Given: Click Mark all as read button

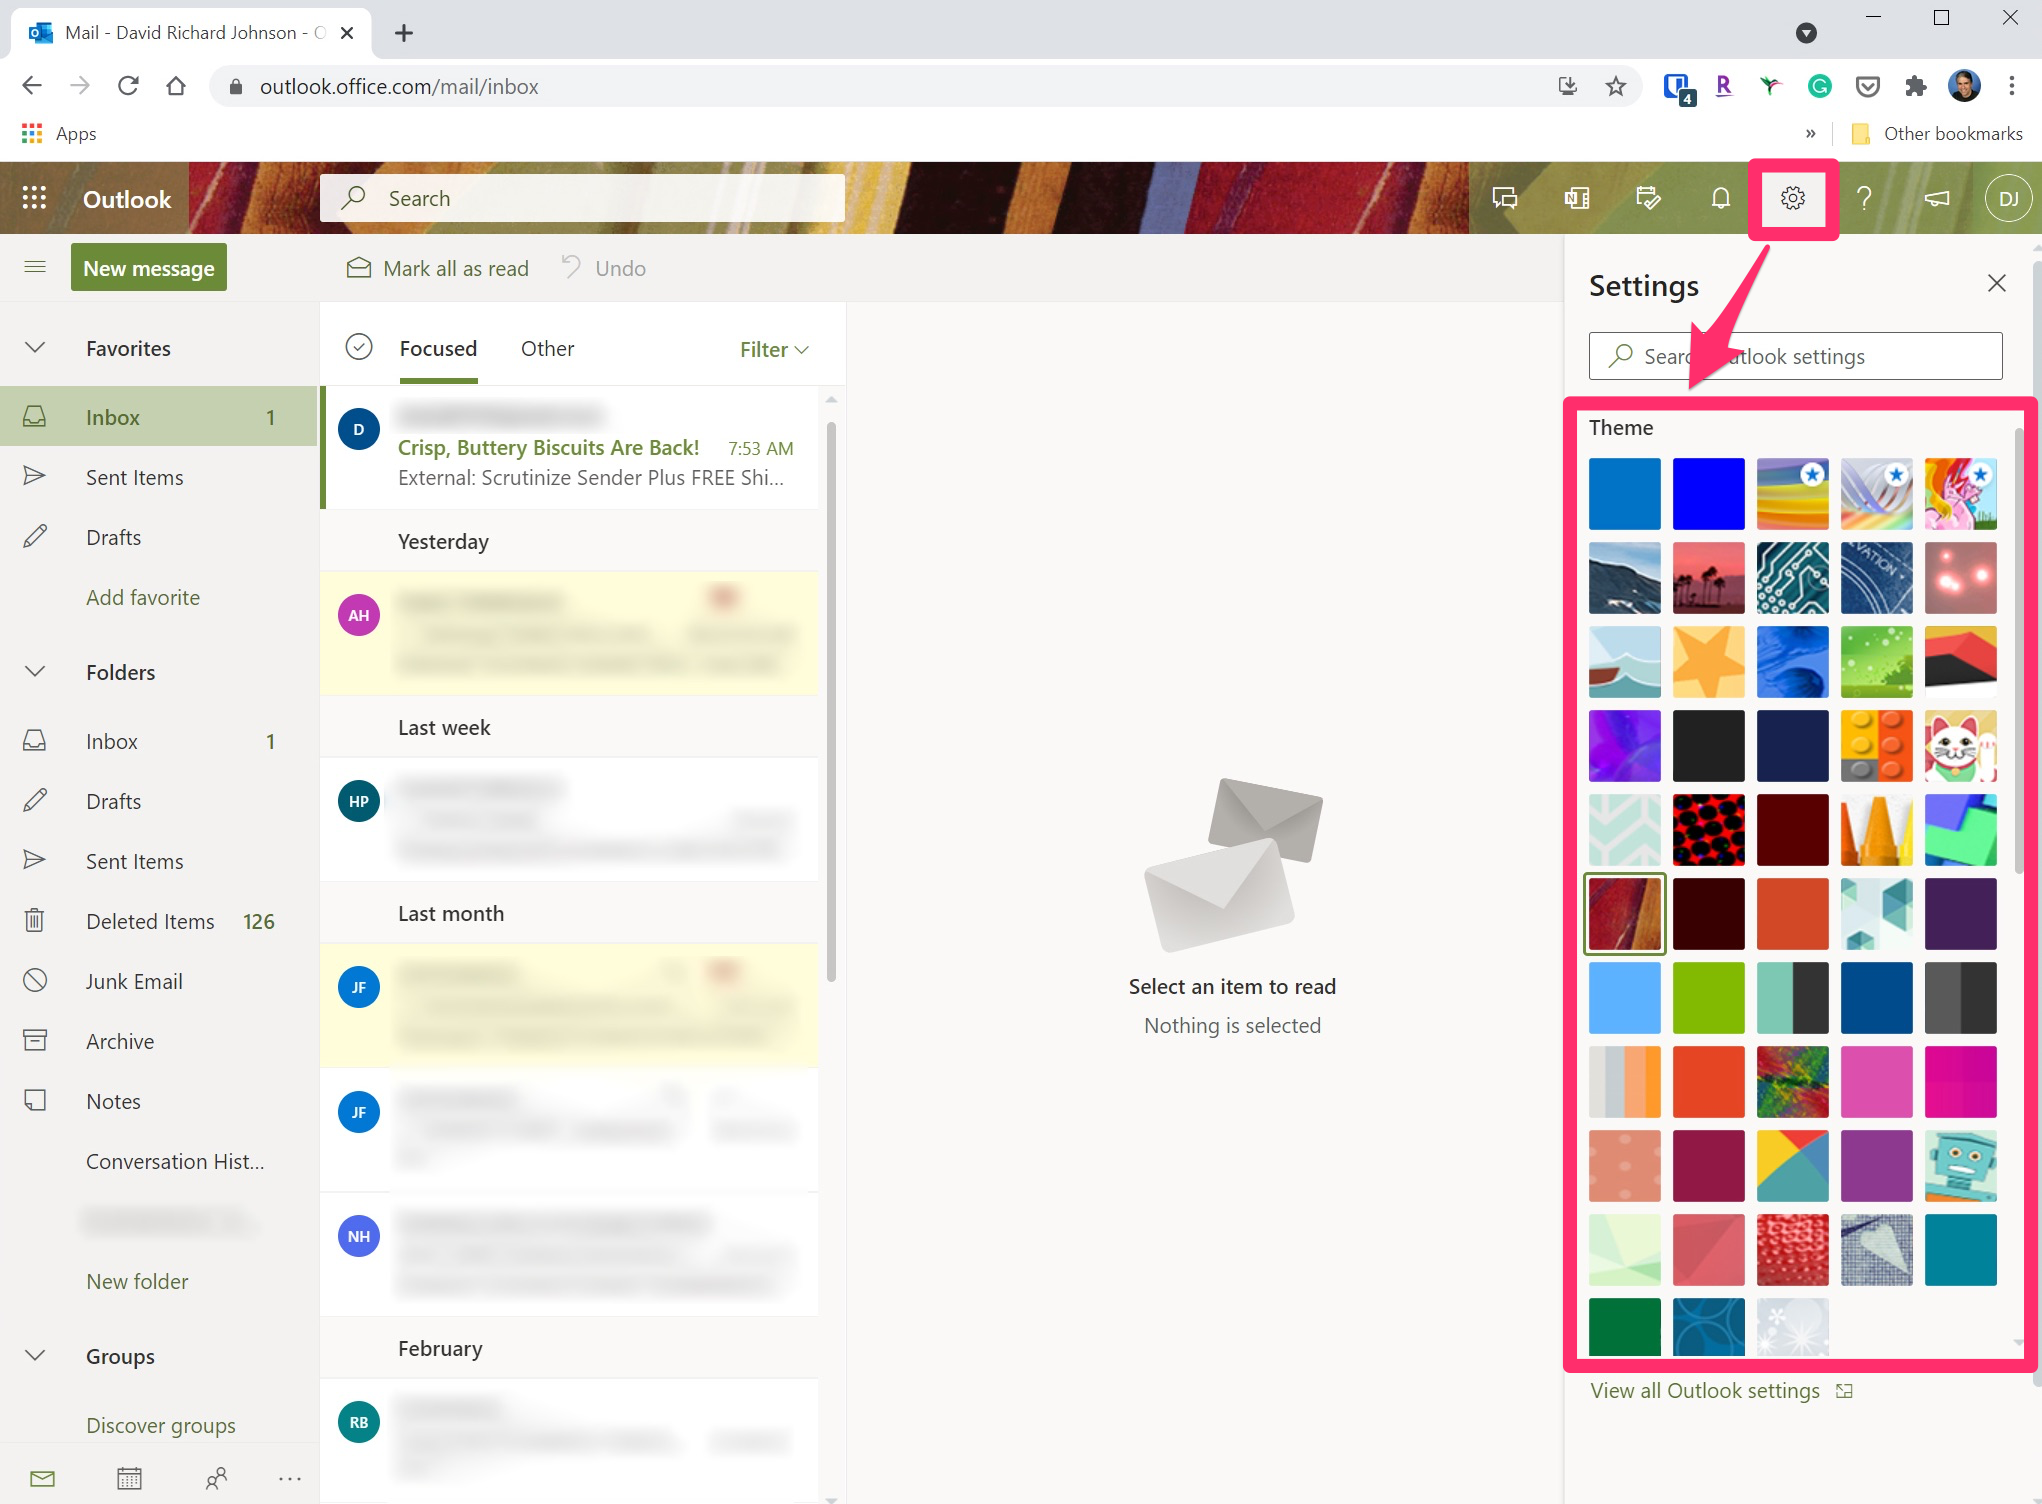Looking at the screenshot, I should (x=438, y=268).
